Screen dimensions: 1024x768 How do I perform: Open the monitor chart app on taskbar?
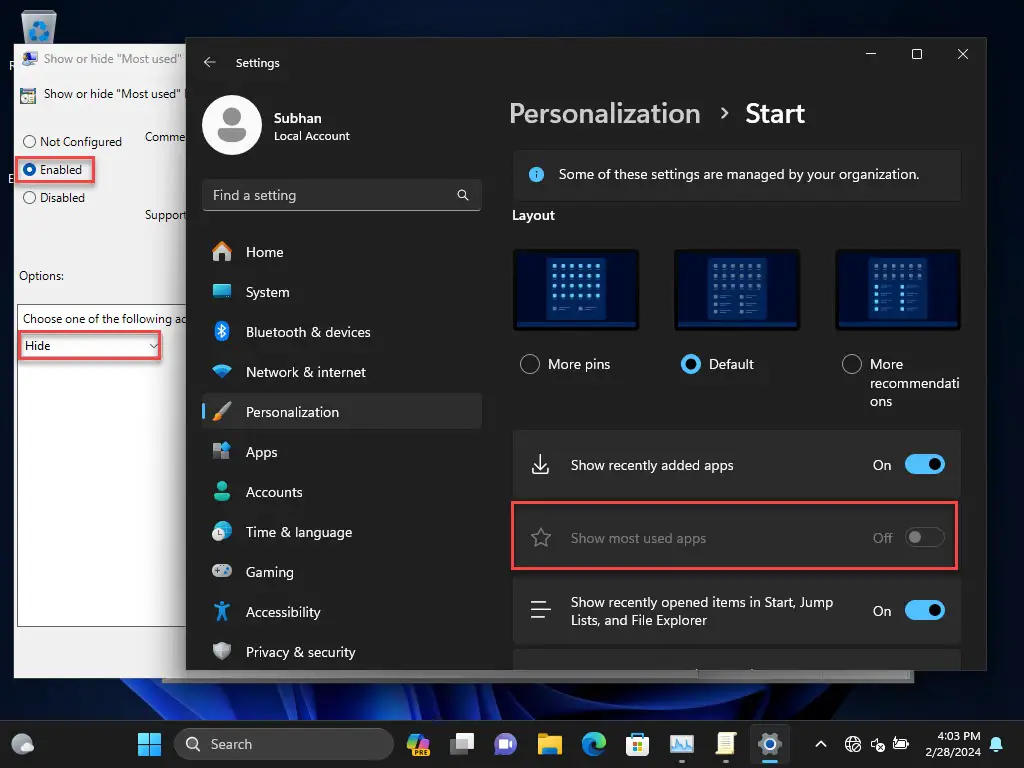point(682,744)
